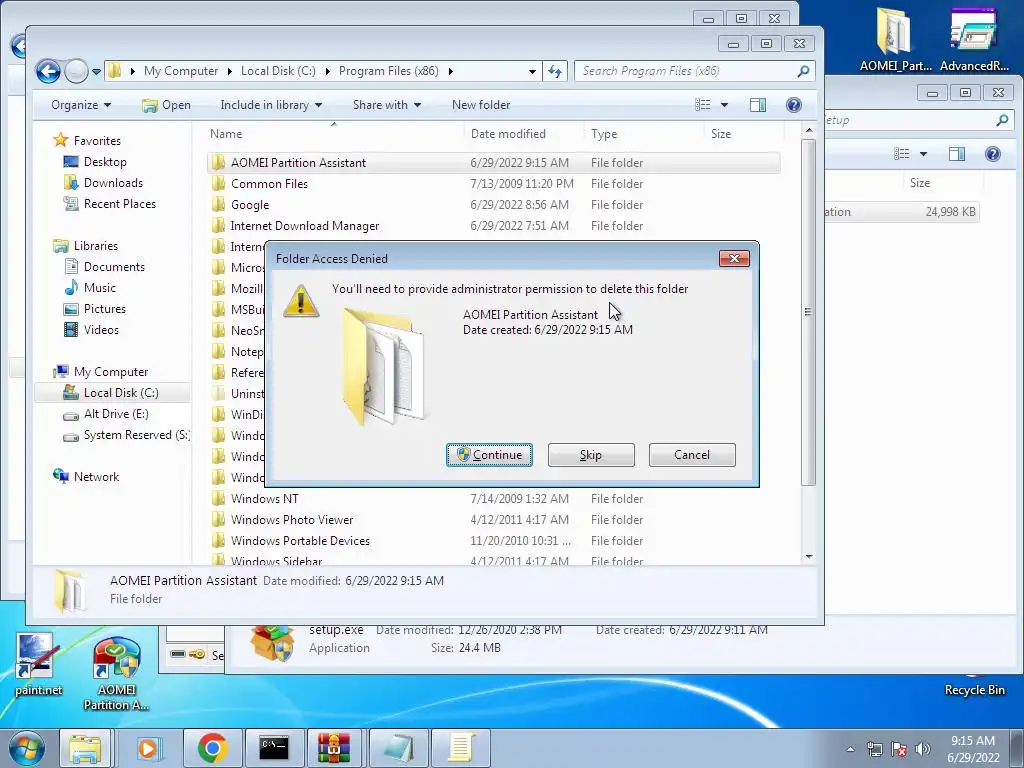Open the recent pages dropdown arrow

[97, 71]
